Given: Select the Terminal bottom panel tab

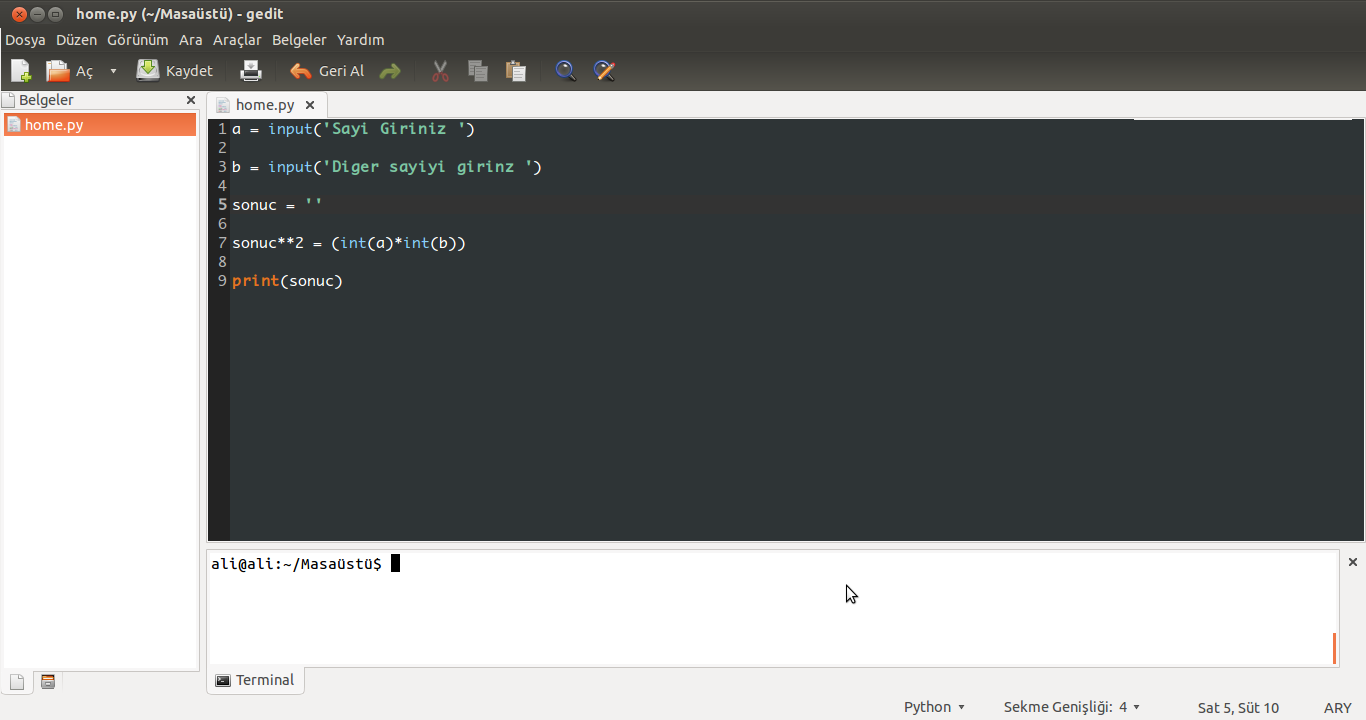Looking at the screenshot, I should click(x=255, y=680).
